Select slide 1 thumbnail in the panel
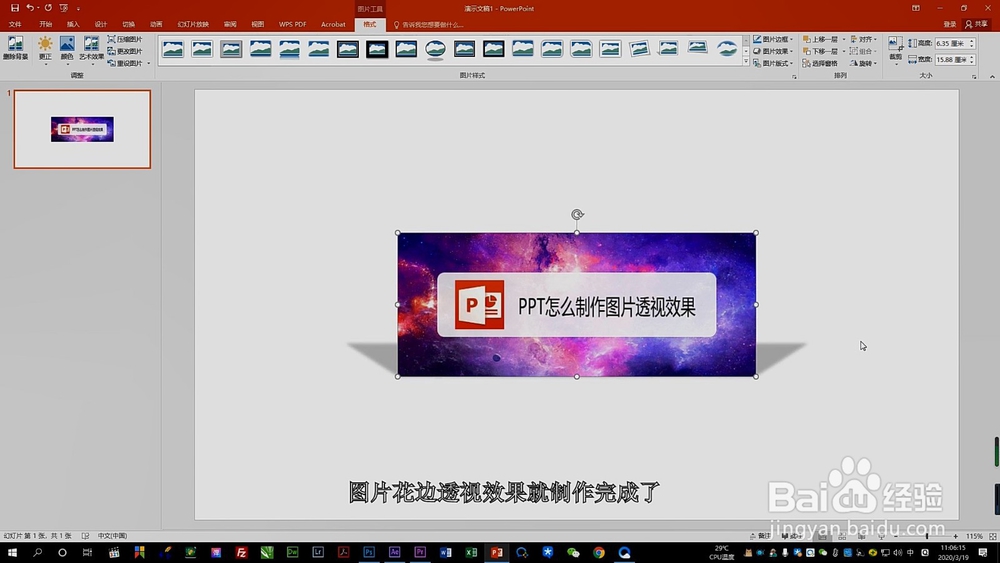1000x563 pixels. tap(82, 129)
